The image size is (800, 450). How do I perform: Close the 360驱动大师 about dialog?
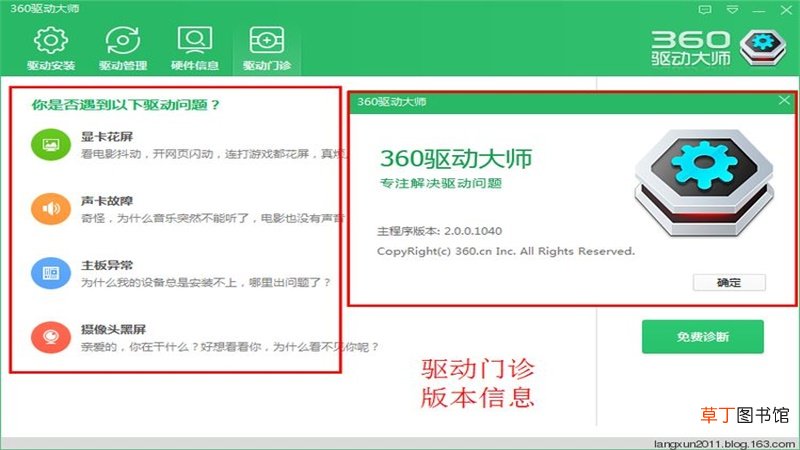coord(784,101)
